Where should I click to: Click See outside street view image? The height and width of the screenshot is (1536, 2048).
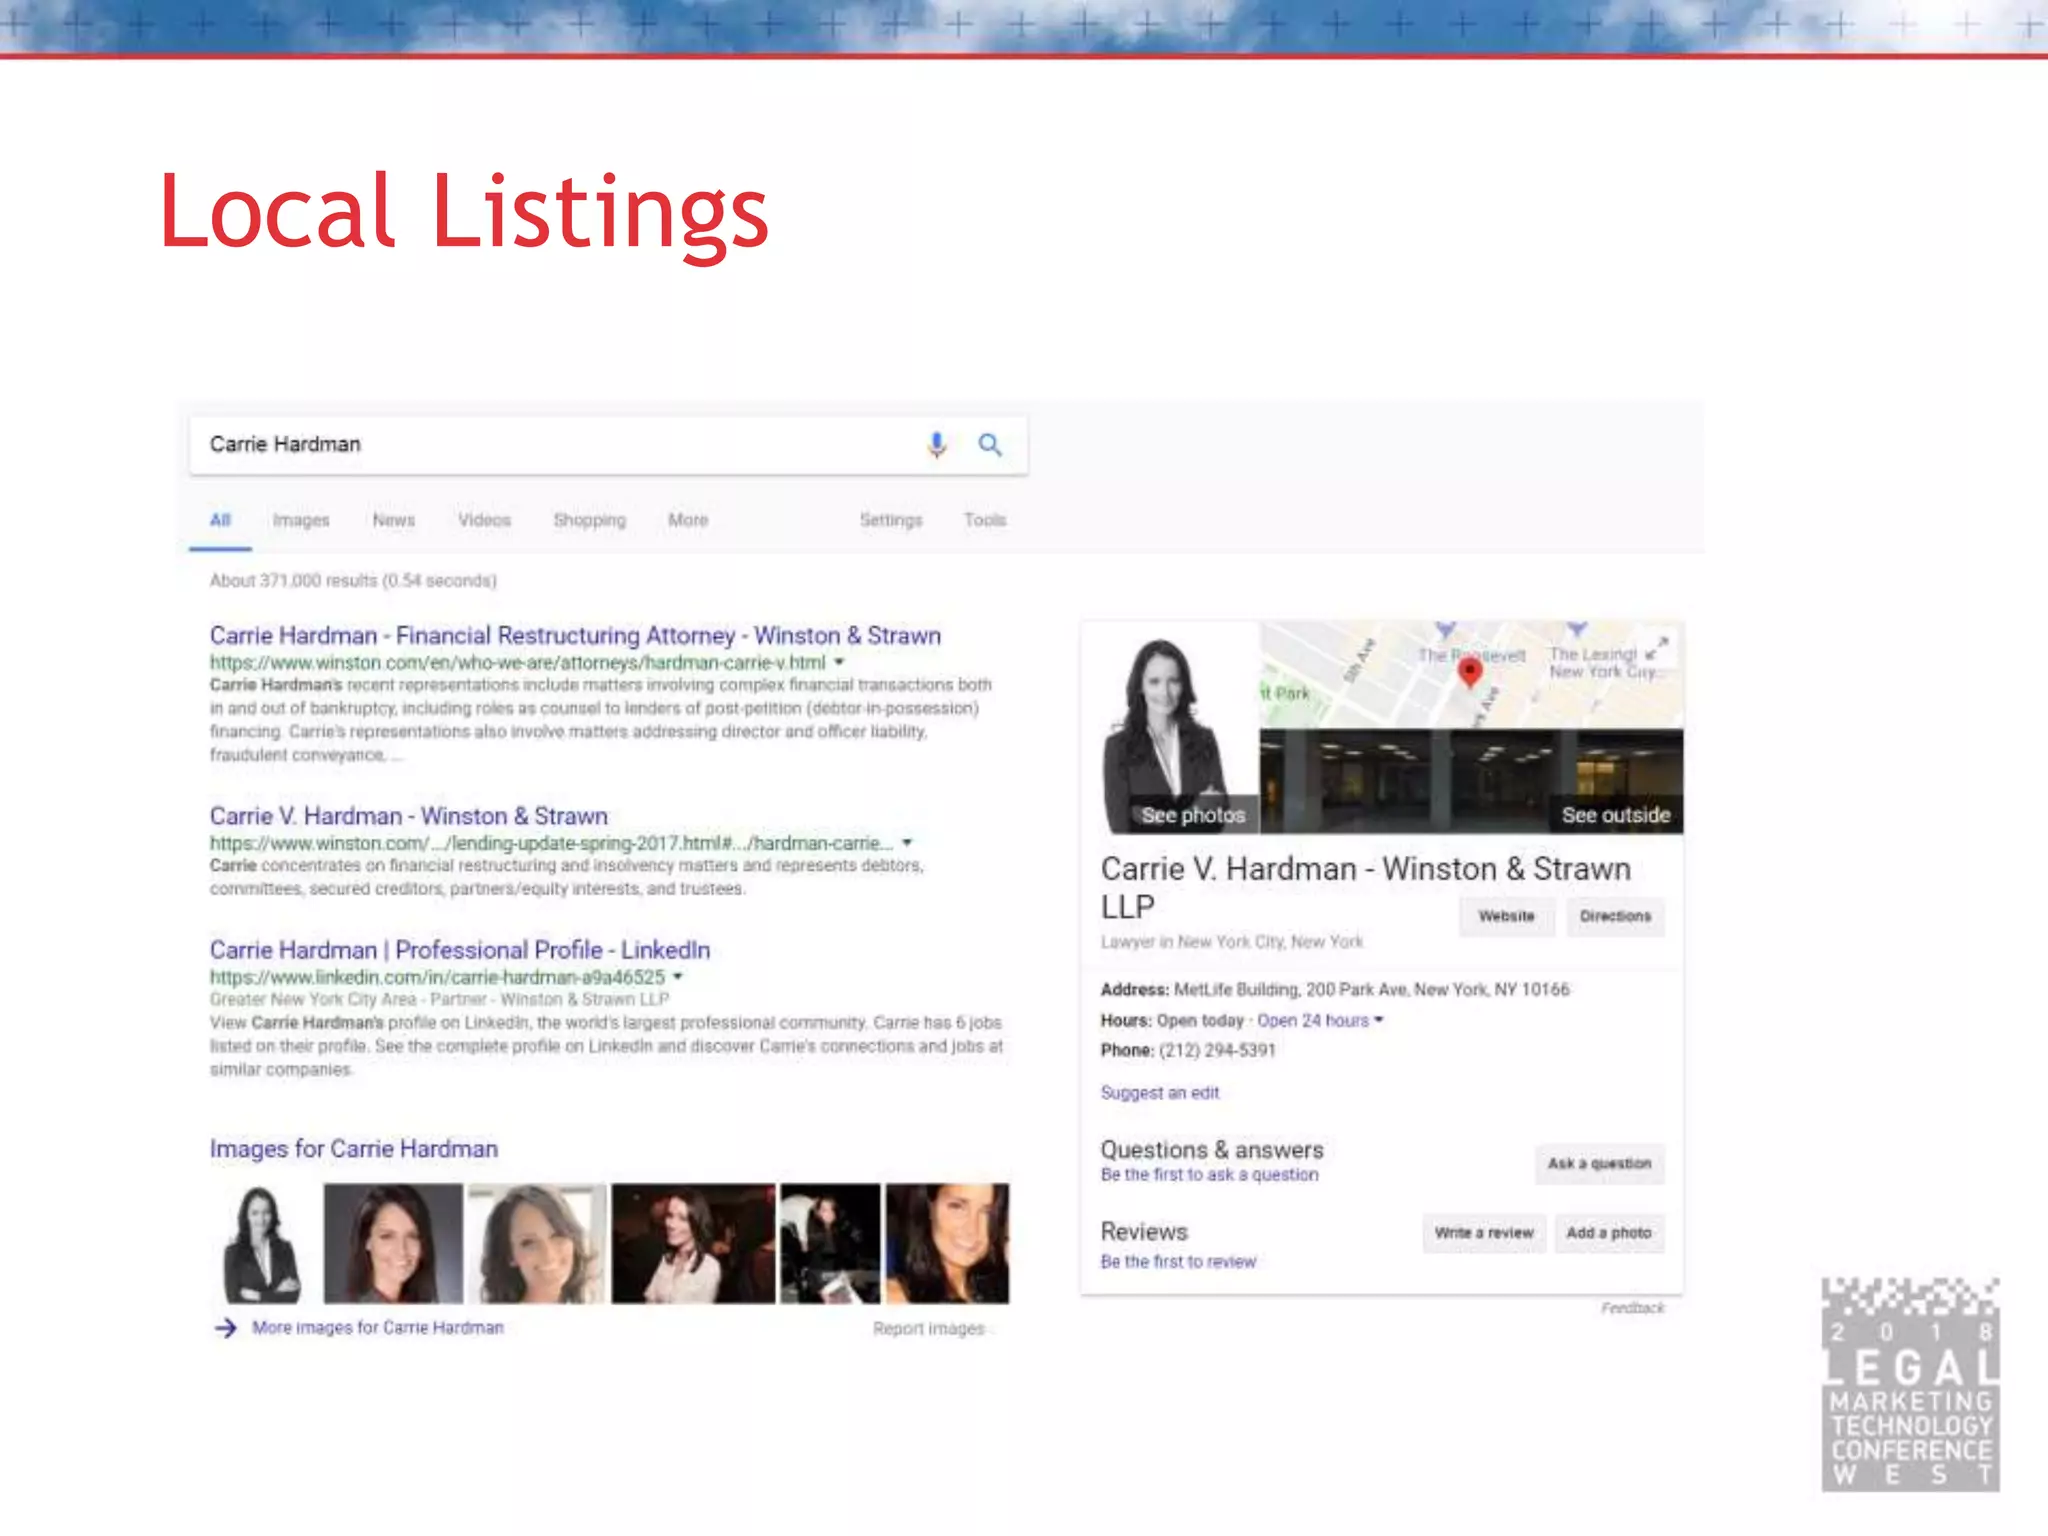click(x=1615, y=815)
